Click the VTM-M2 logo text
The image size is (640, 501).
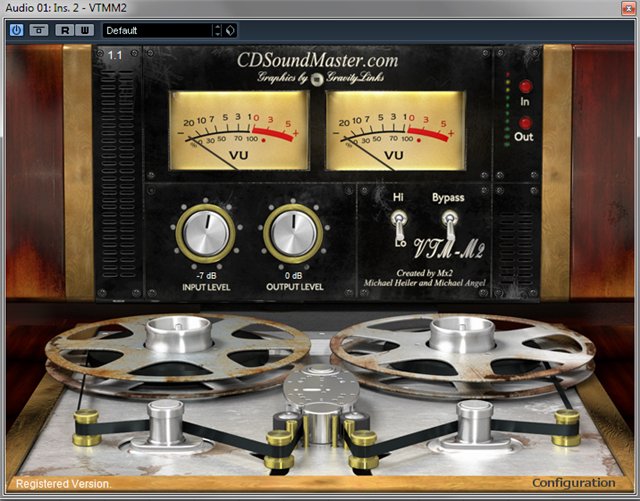[x=449, y=249]
